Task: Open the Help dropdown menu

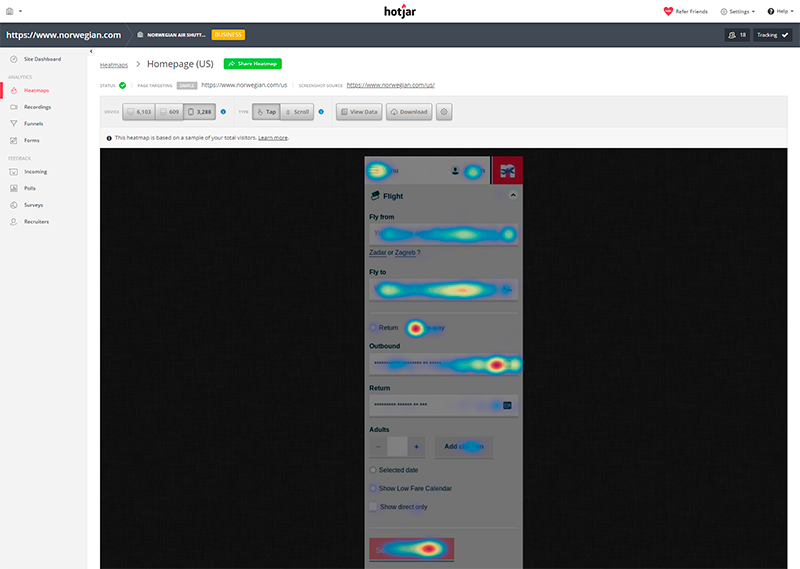Action: [x=781, y=11]
